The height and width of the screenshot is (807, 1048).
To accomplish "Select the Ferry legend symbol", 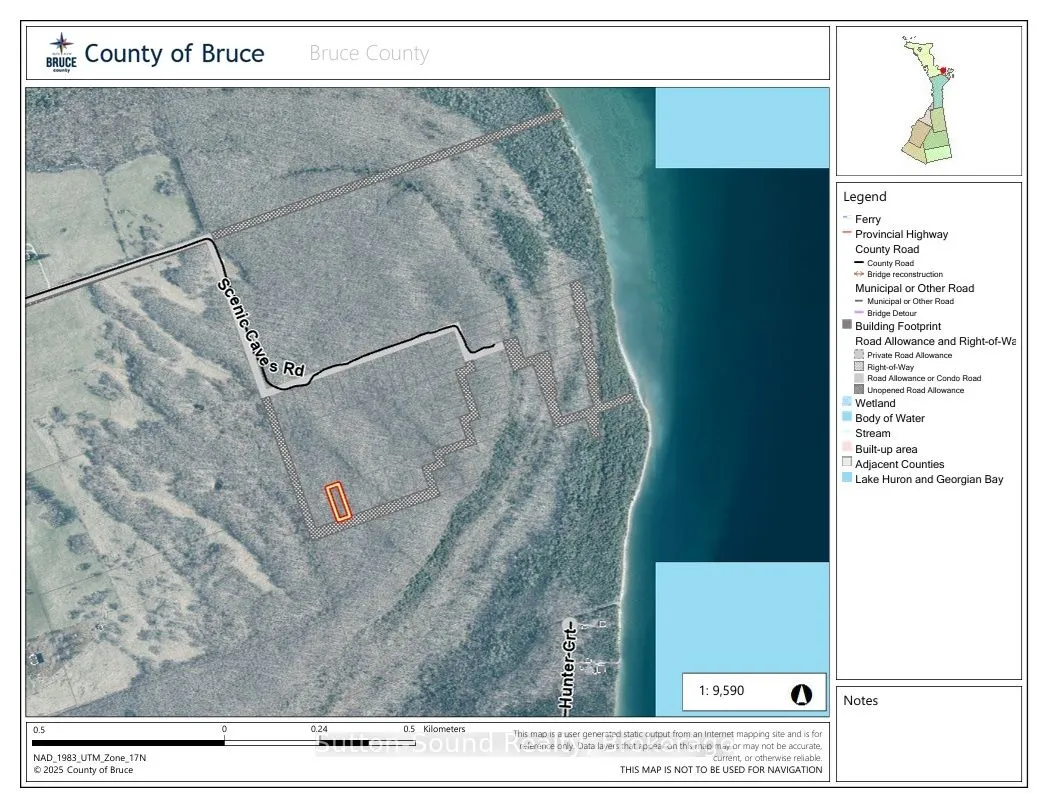I will (x=845, y=219).
